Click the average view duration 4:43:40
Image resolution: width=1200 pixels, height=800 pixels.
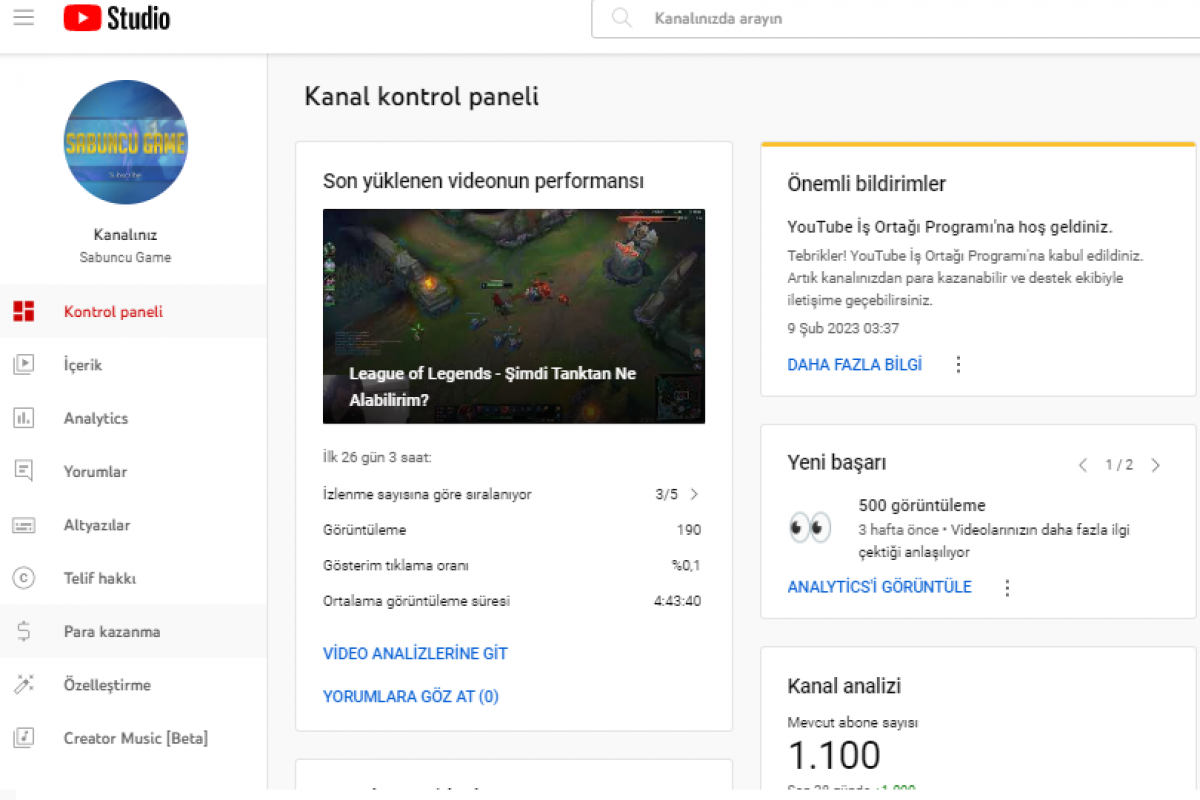pyautogui.click(x=678, y=601)
